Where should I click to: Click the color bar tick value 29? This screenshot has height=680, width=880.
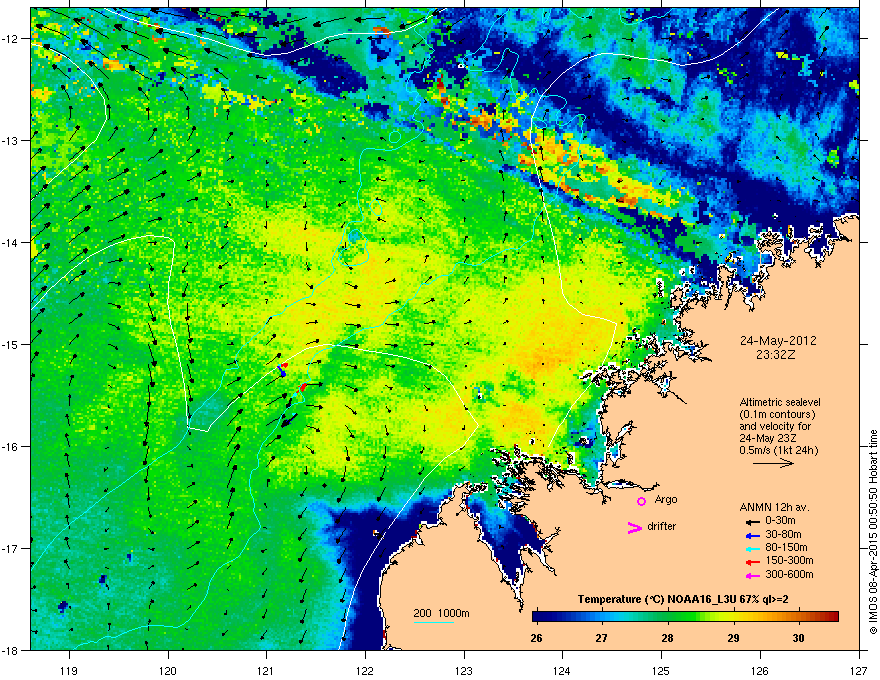(733, 638)
